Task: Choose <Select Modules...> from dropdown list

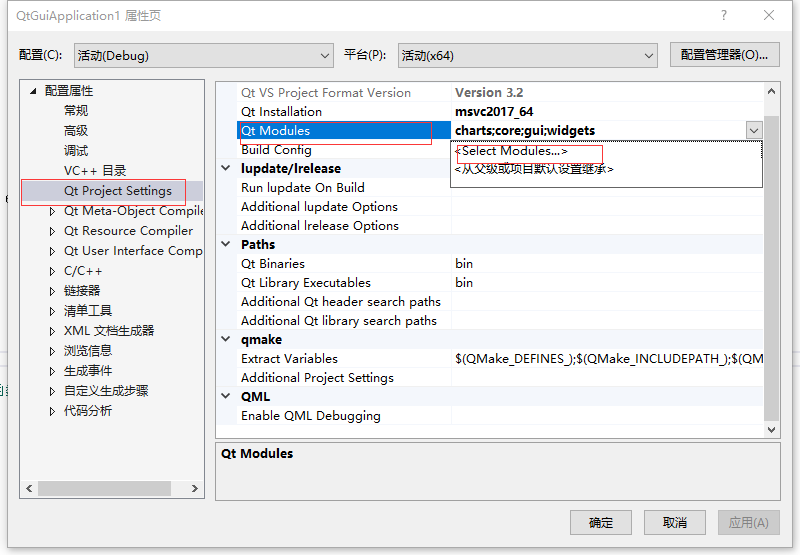Action: (x=511, y=151)
